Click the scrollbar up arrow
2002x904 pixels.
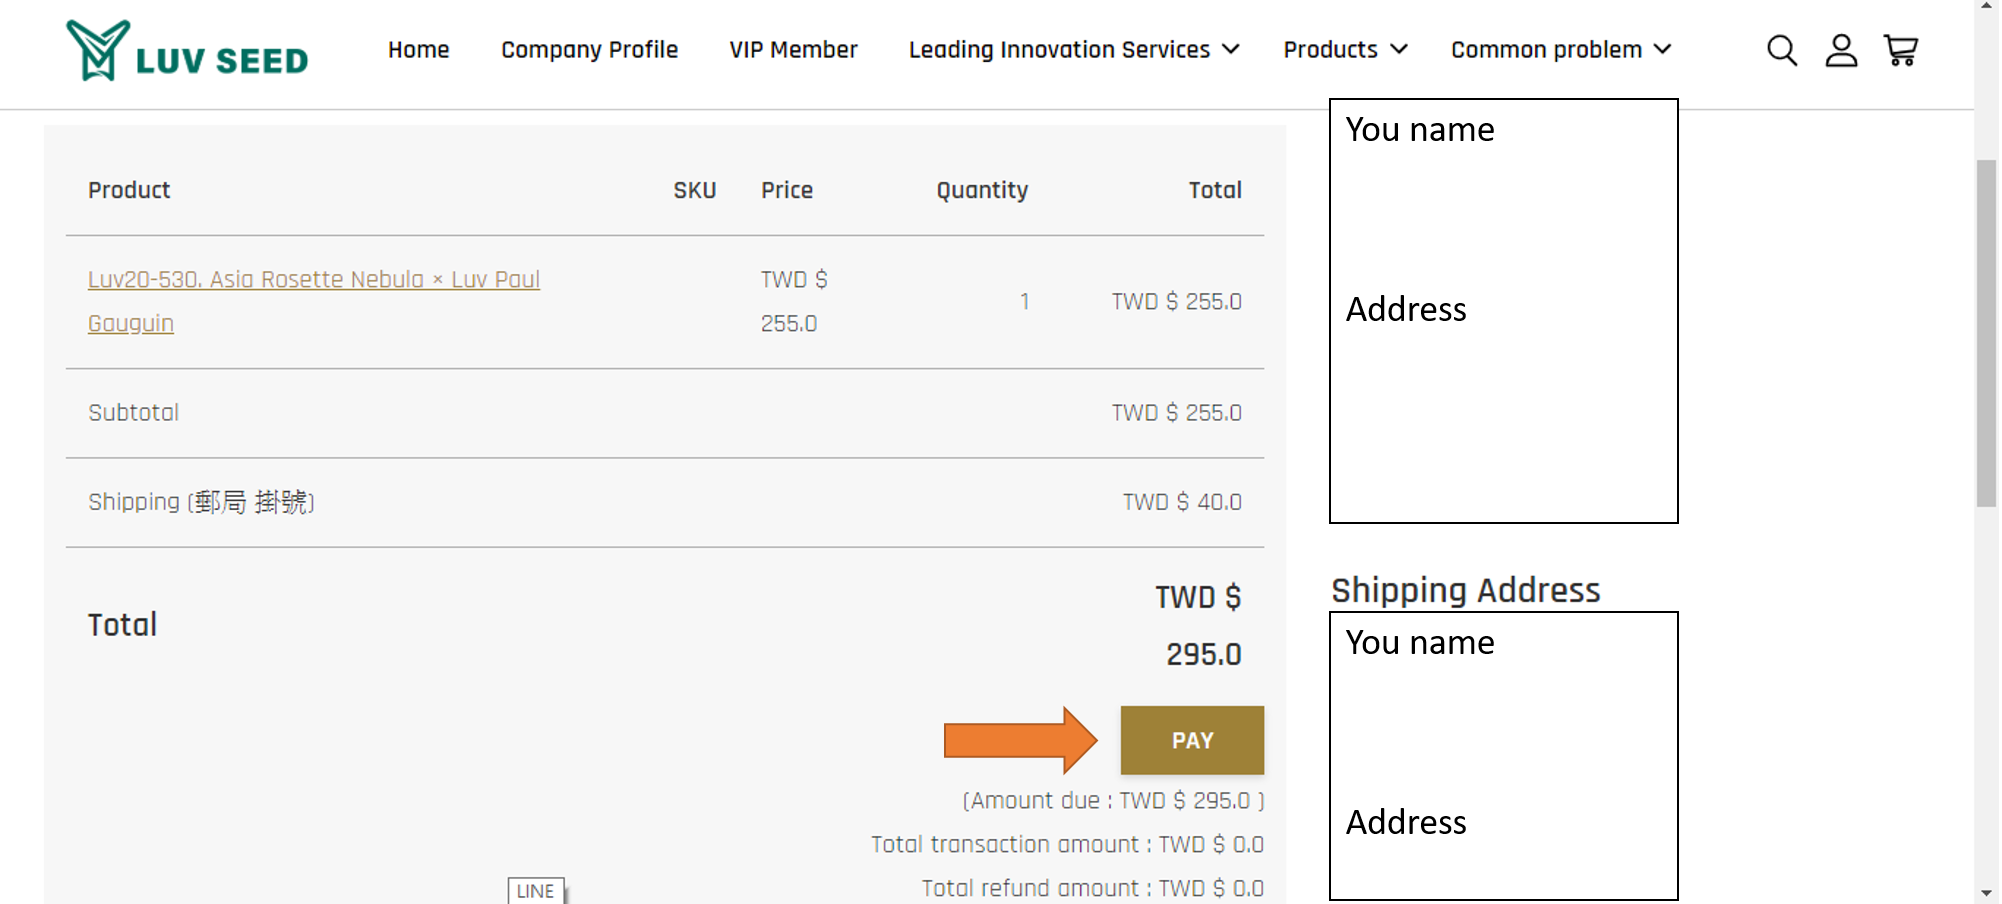click(1987, 8)
